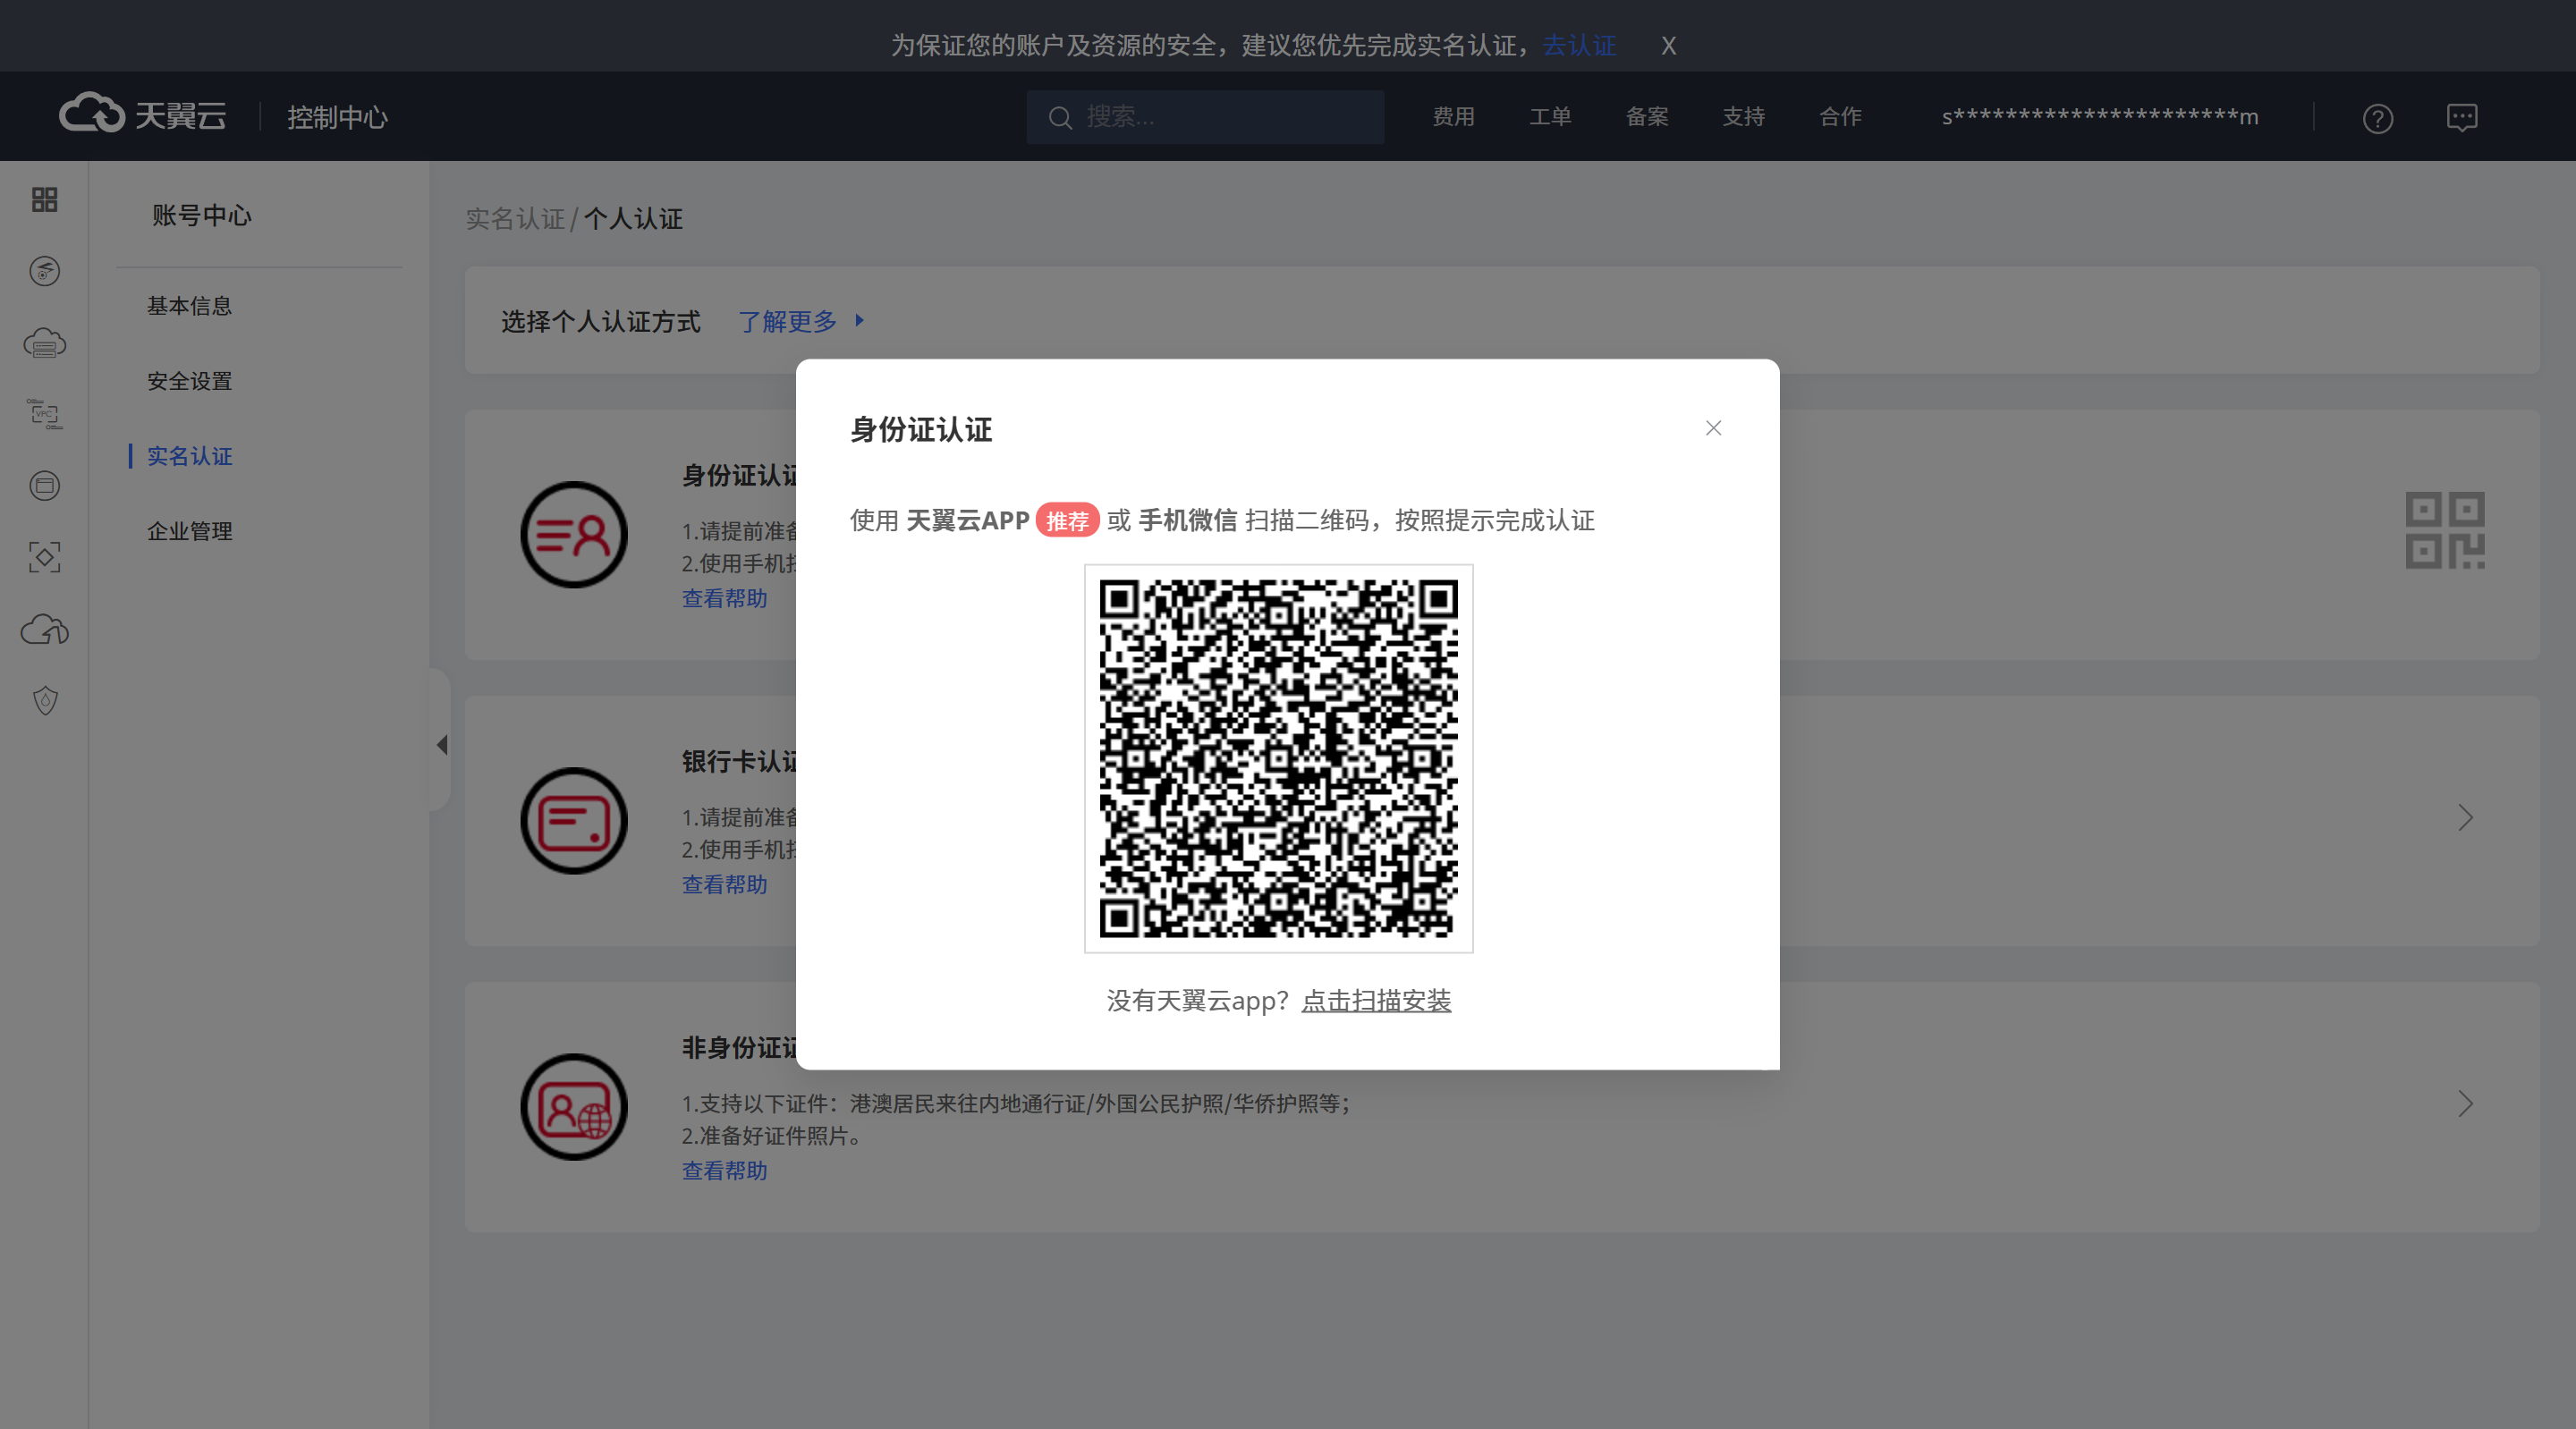The image size is (2576, 1429).
Task: Open 工单 in the top menu
Action: point(1550,117)
